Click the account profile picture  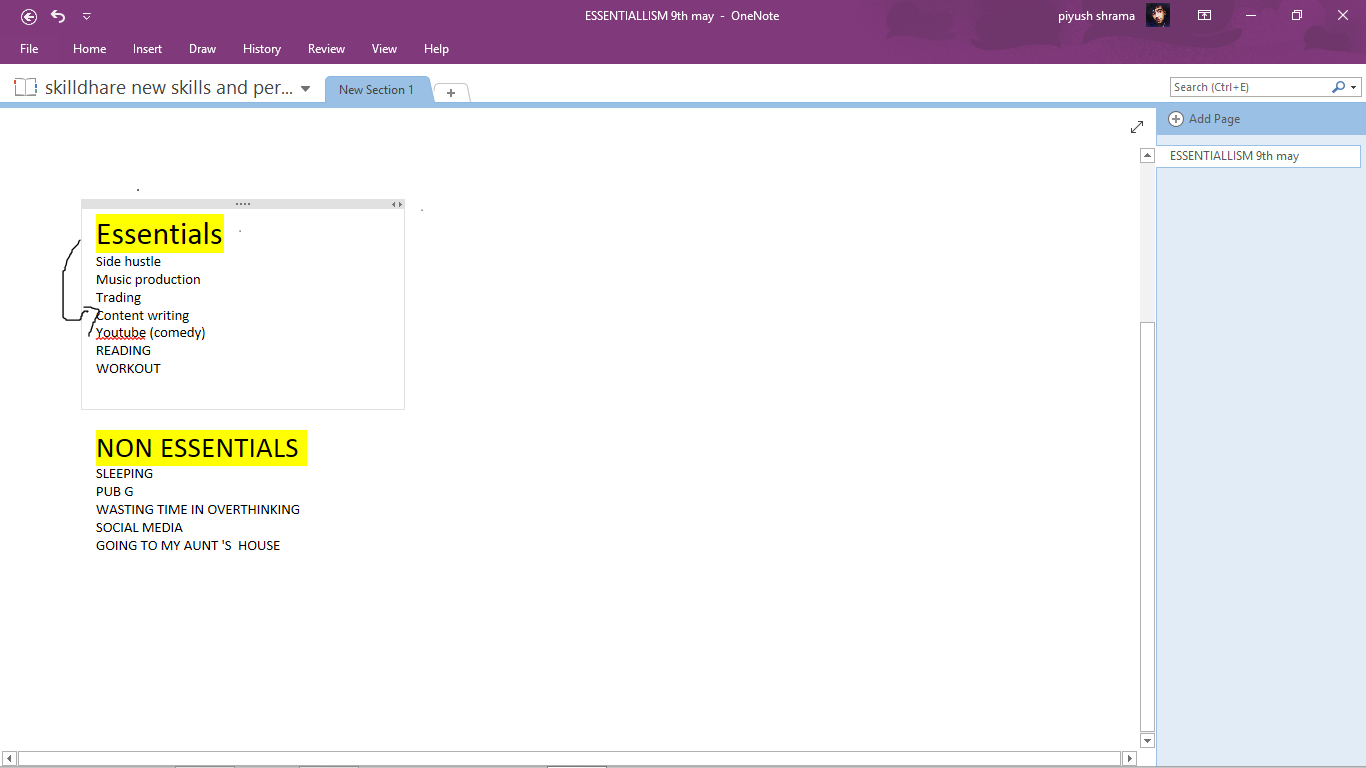click(x=1158, y=16)
